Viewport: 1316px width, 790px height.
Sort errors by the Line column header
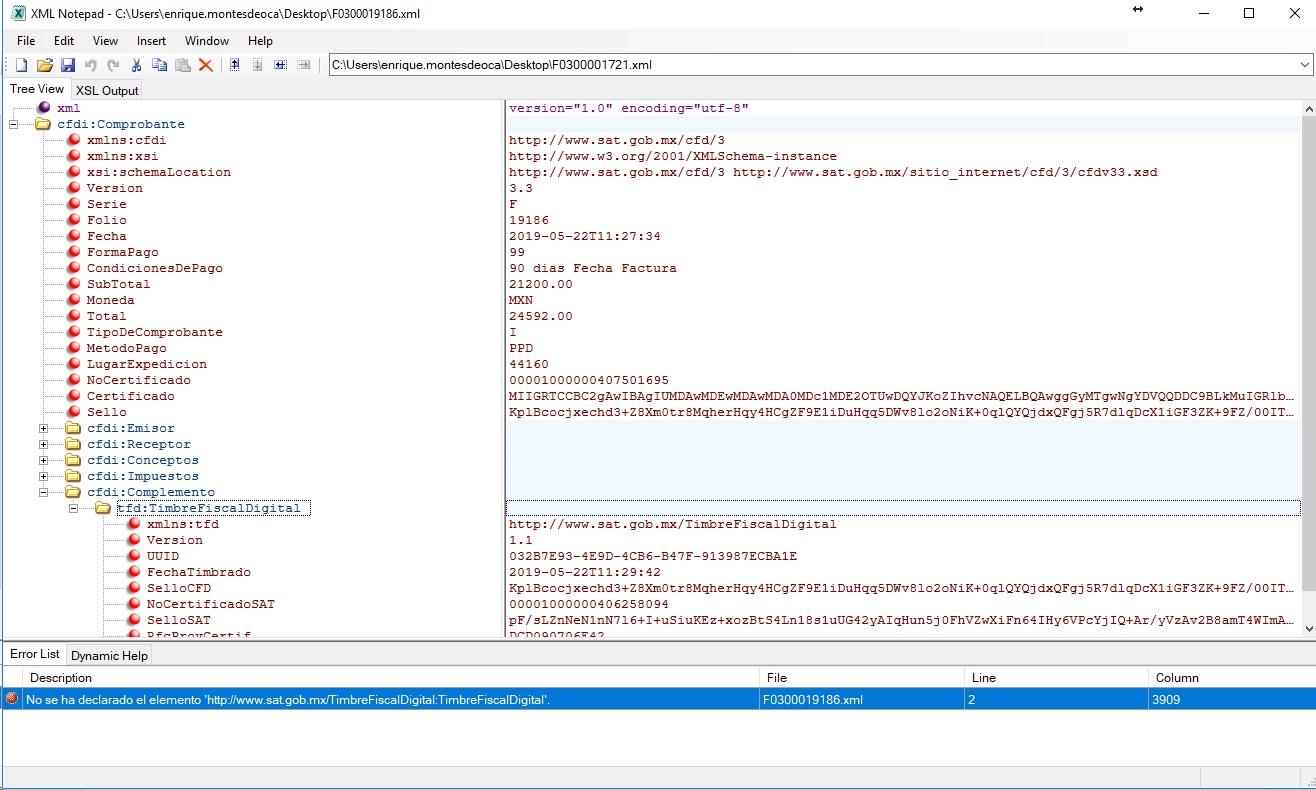point(1058,677)
